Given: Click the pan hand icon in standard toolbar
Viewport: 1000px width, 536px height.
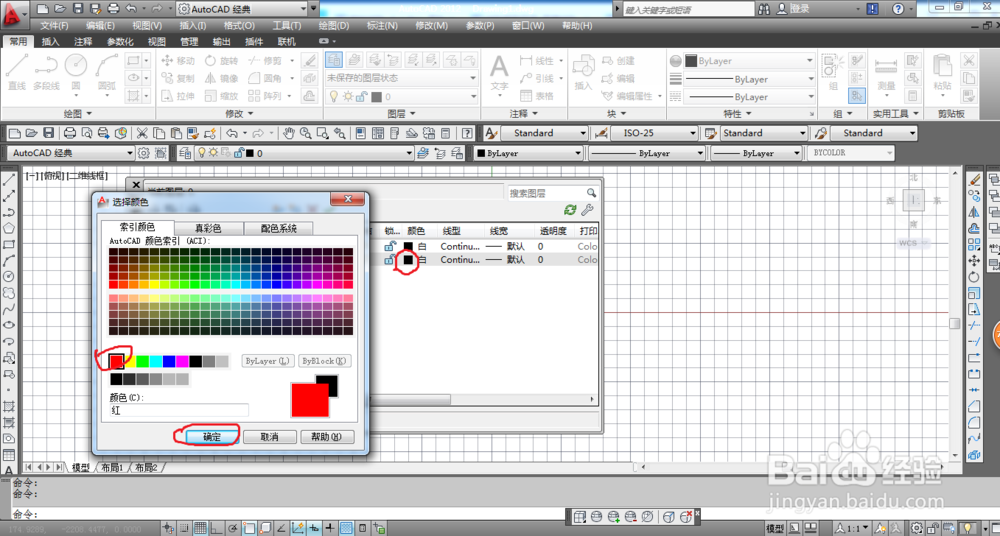Looking at the screenshot, I should coord(289,133).
